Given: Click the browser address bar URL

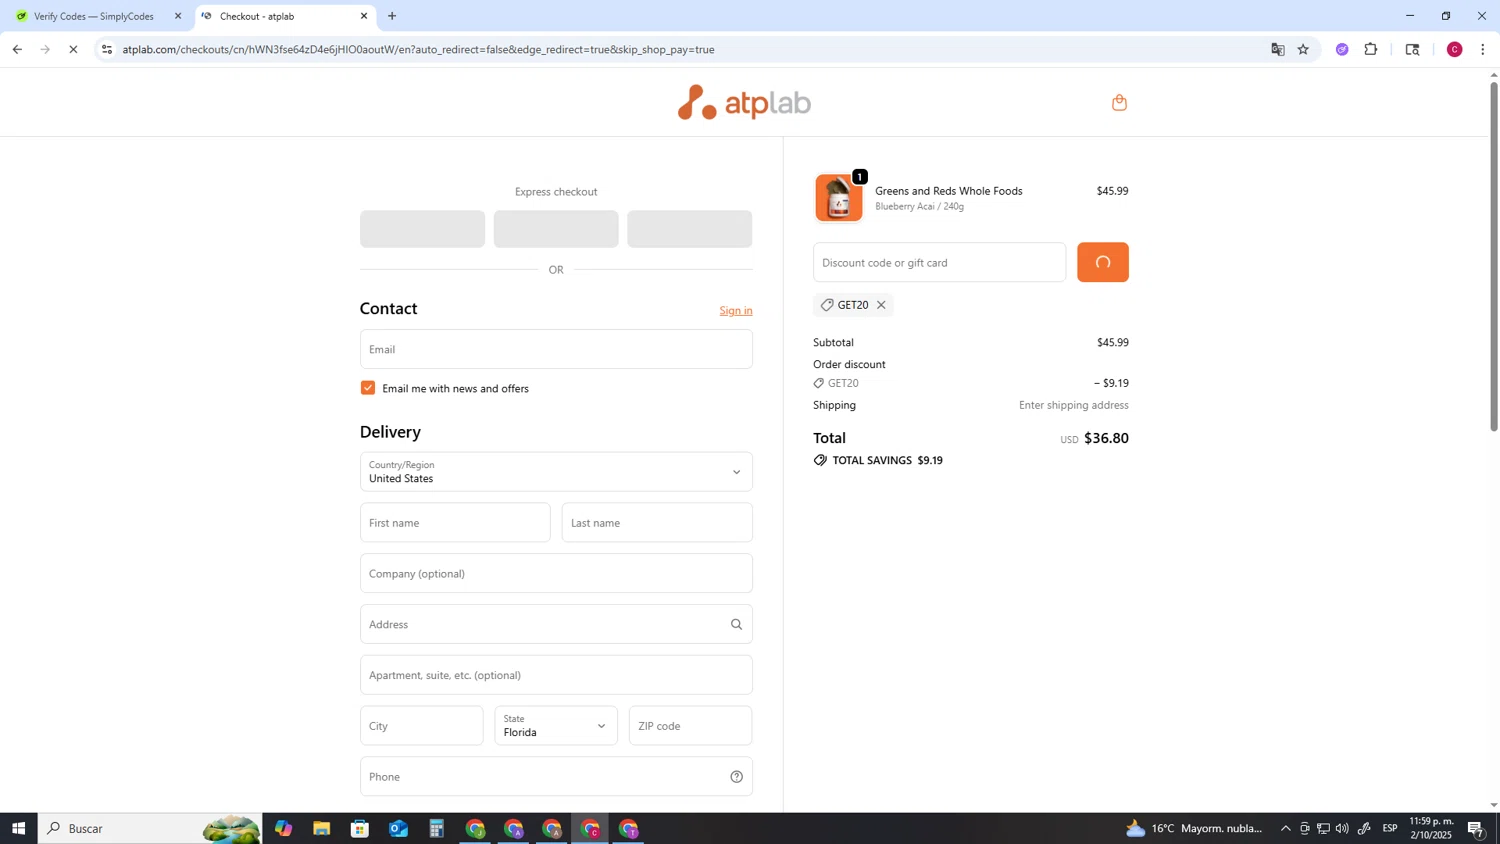Looking at the screenshot, I should [x=418, y=49].
